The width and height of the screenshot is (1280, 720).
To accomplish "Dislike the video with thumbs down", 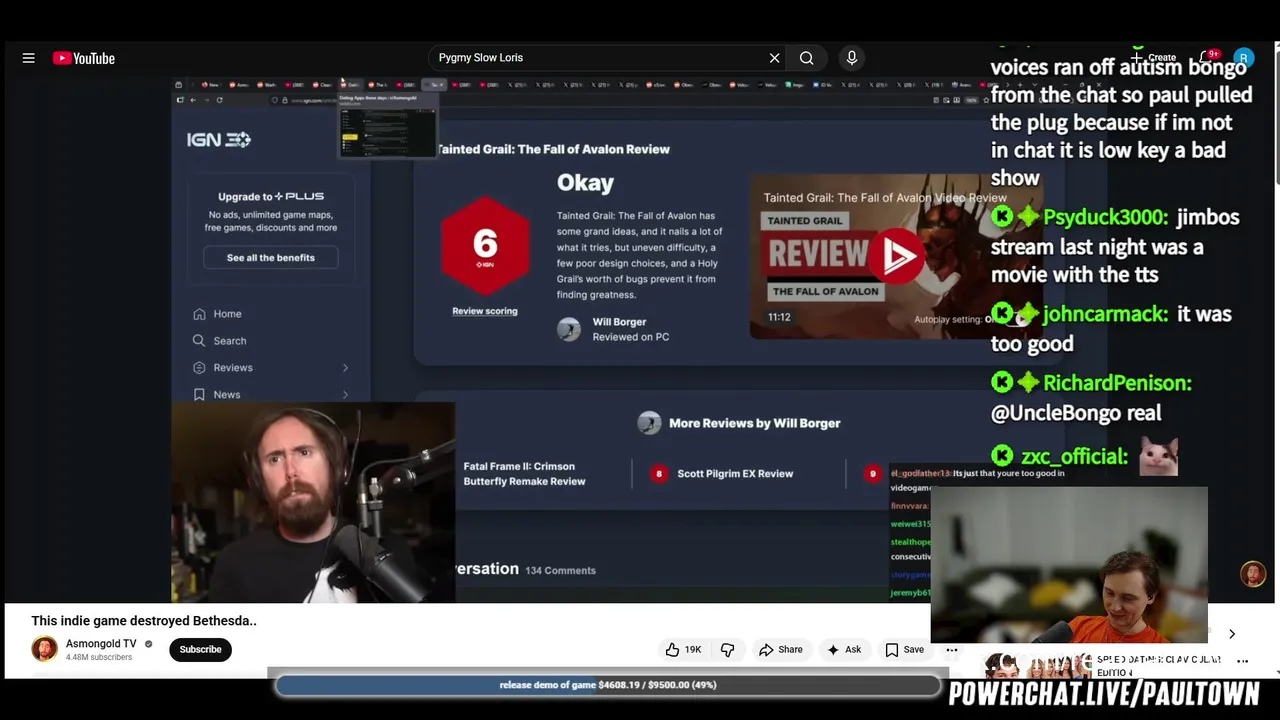I will (x=727, y=649).
